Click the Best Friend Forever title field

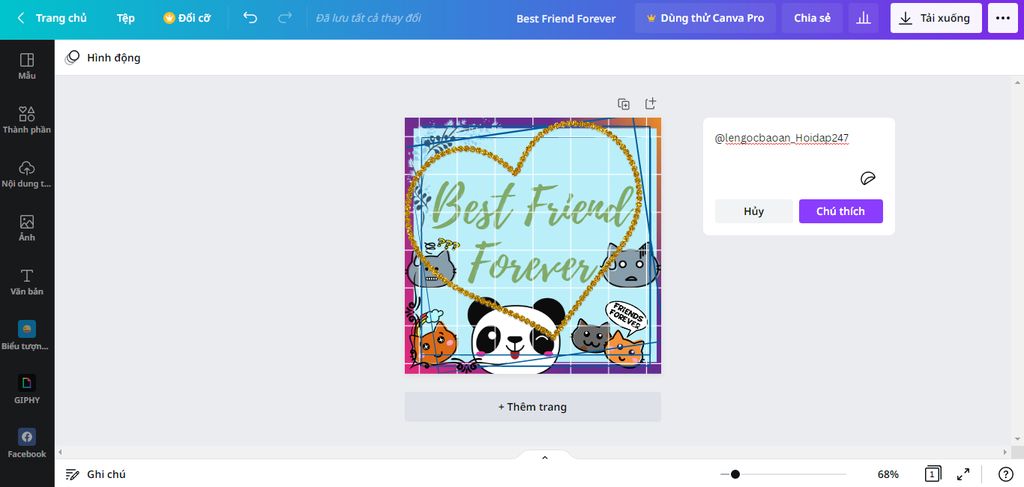point(566,18)
